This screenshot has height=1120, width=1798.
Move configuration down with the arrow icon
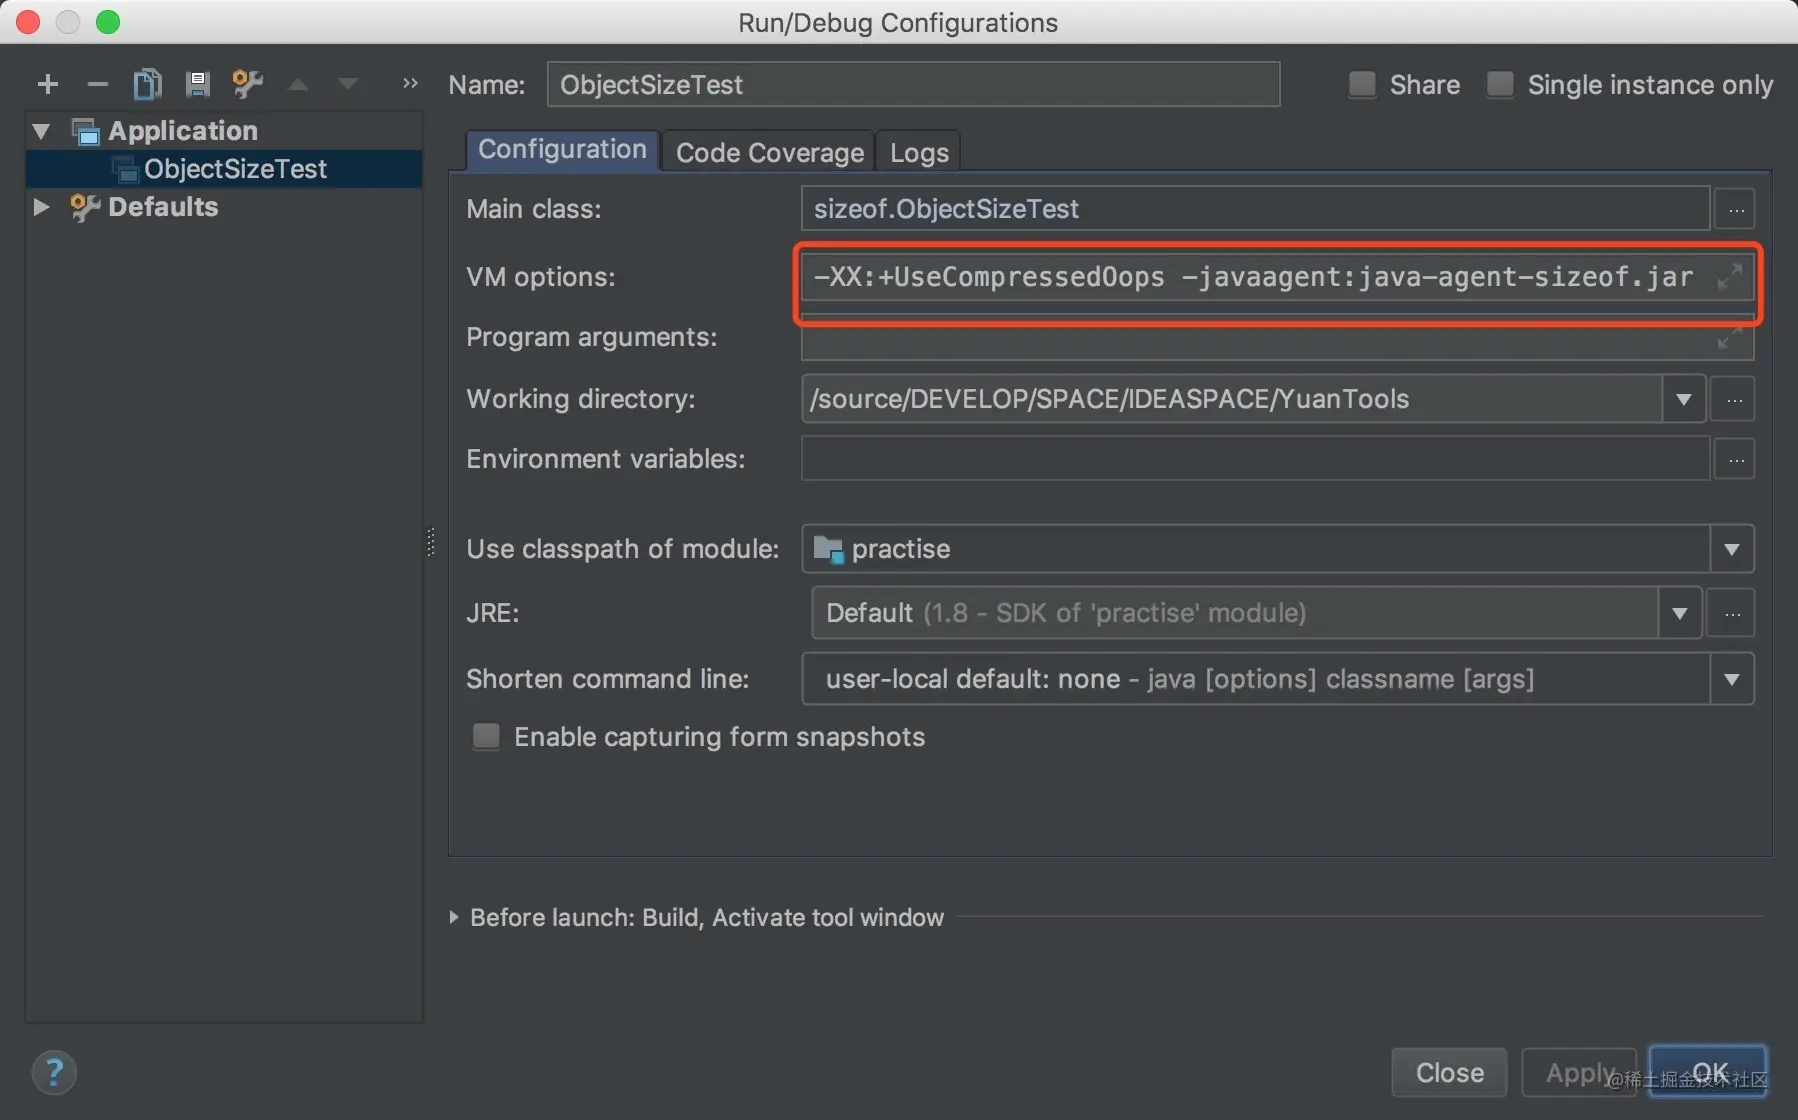[x=348, y=84]
